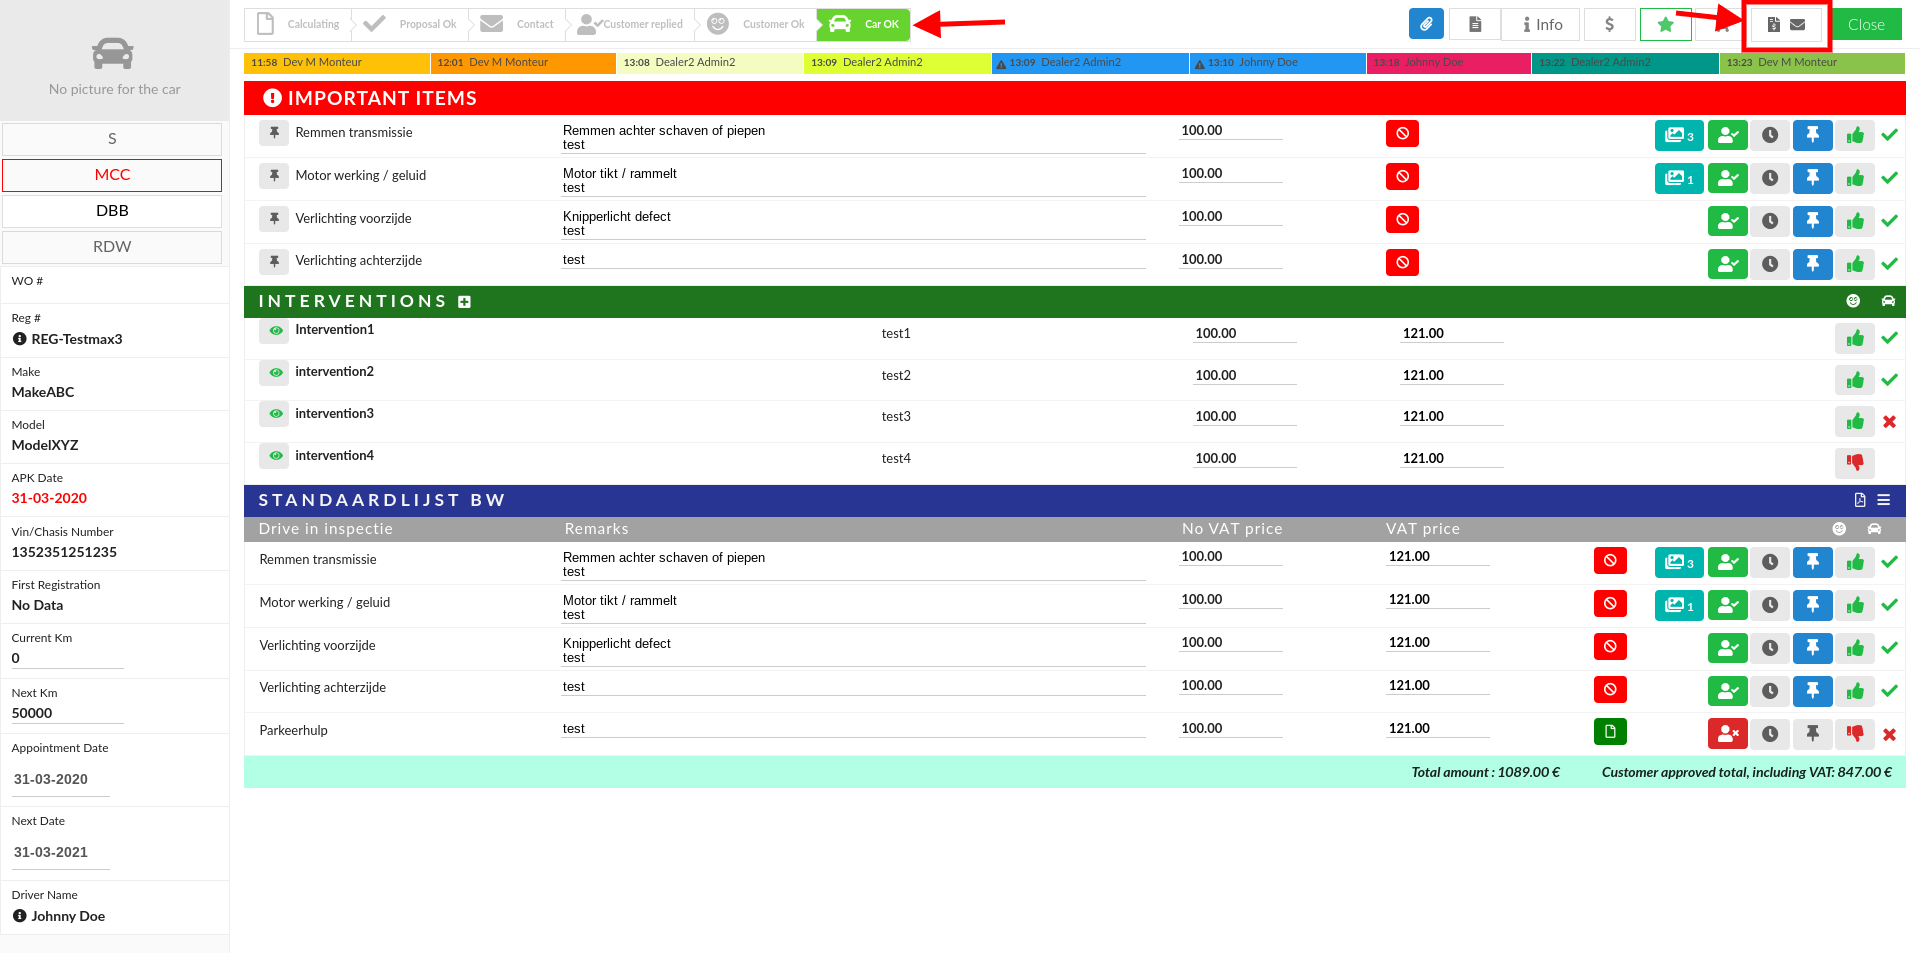Viewport: 1920px width, 953px height.
Task: Open the Standaardlijst BW hamburger menu
Action: tap(1883, 500)
